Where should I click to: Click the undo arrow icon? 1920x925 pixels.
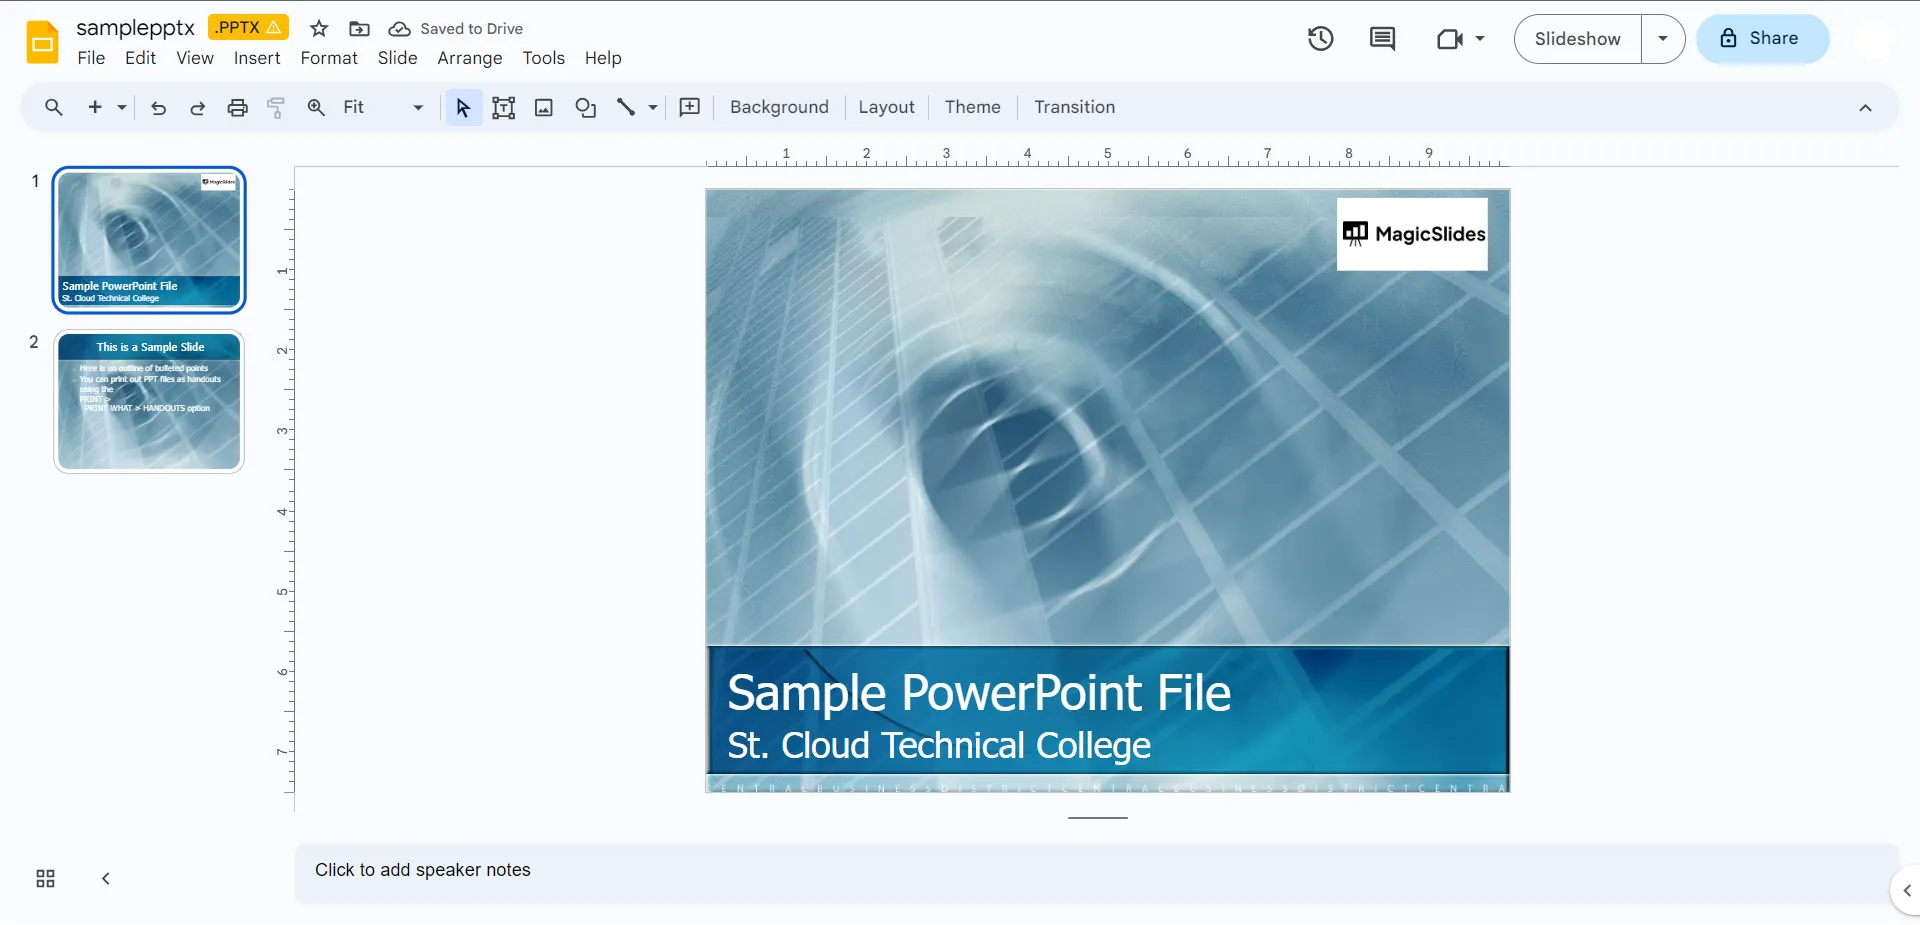[x=158, y=108]
